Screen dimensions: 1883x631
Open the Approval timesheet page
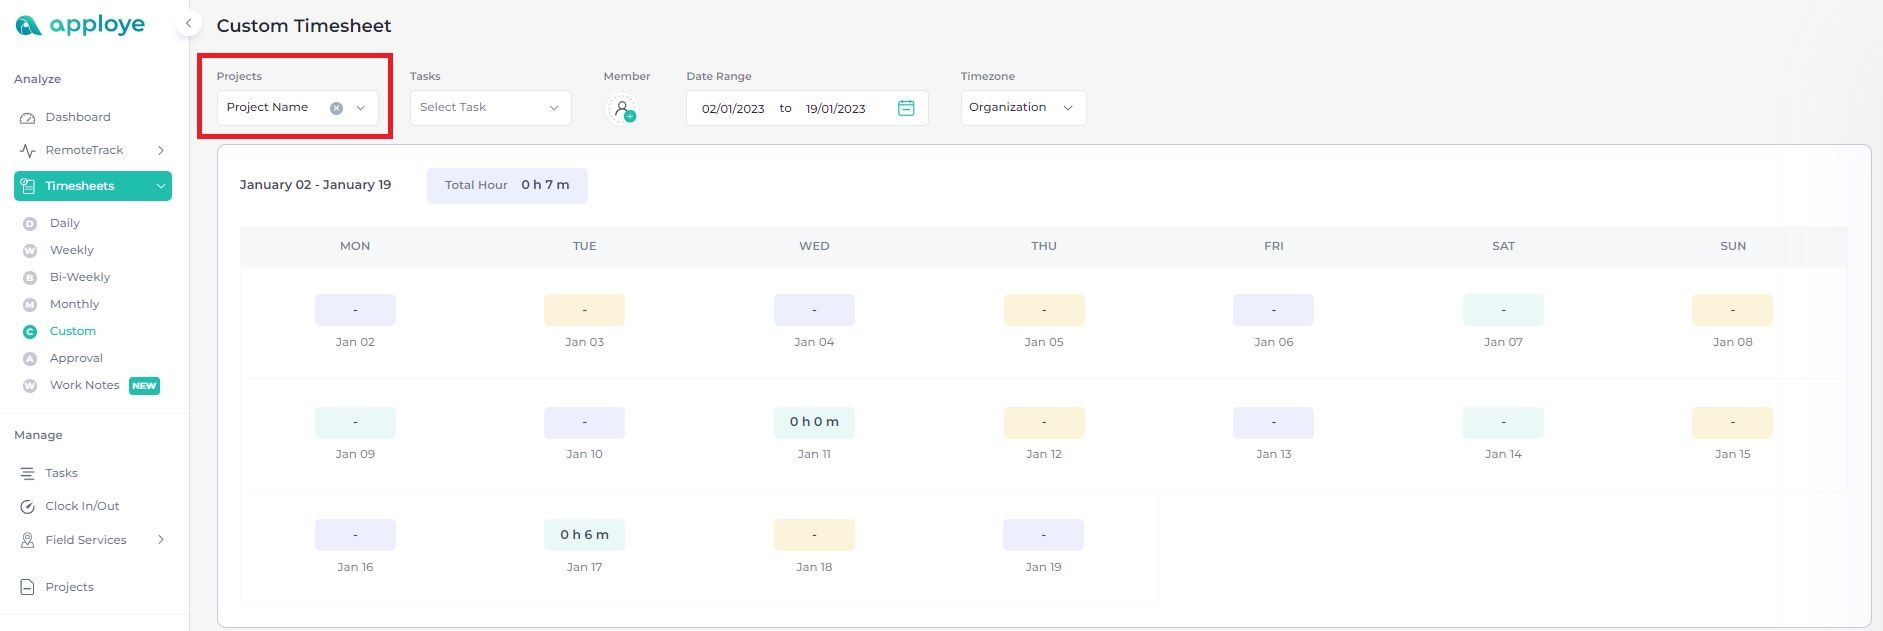76,358
